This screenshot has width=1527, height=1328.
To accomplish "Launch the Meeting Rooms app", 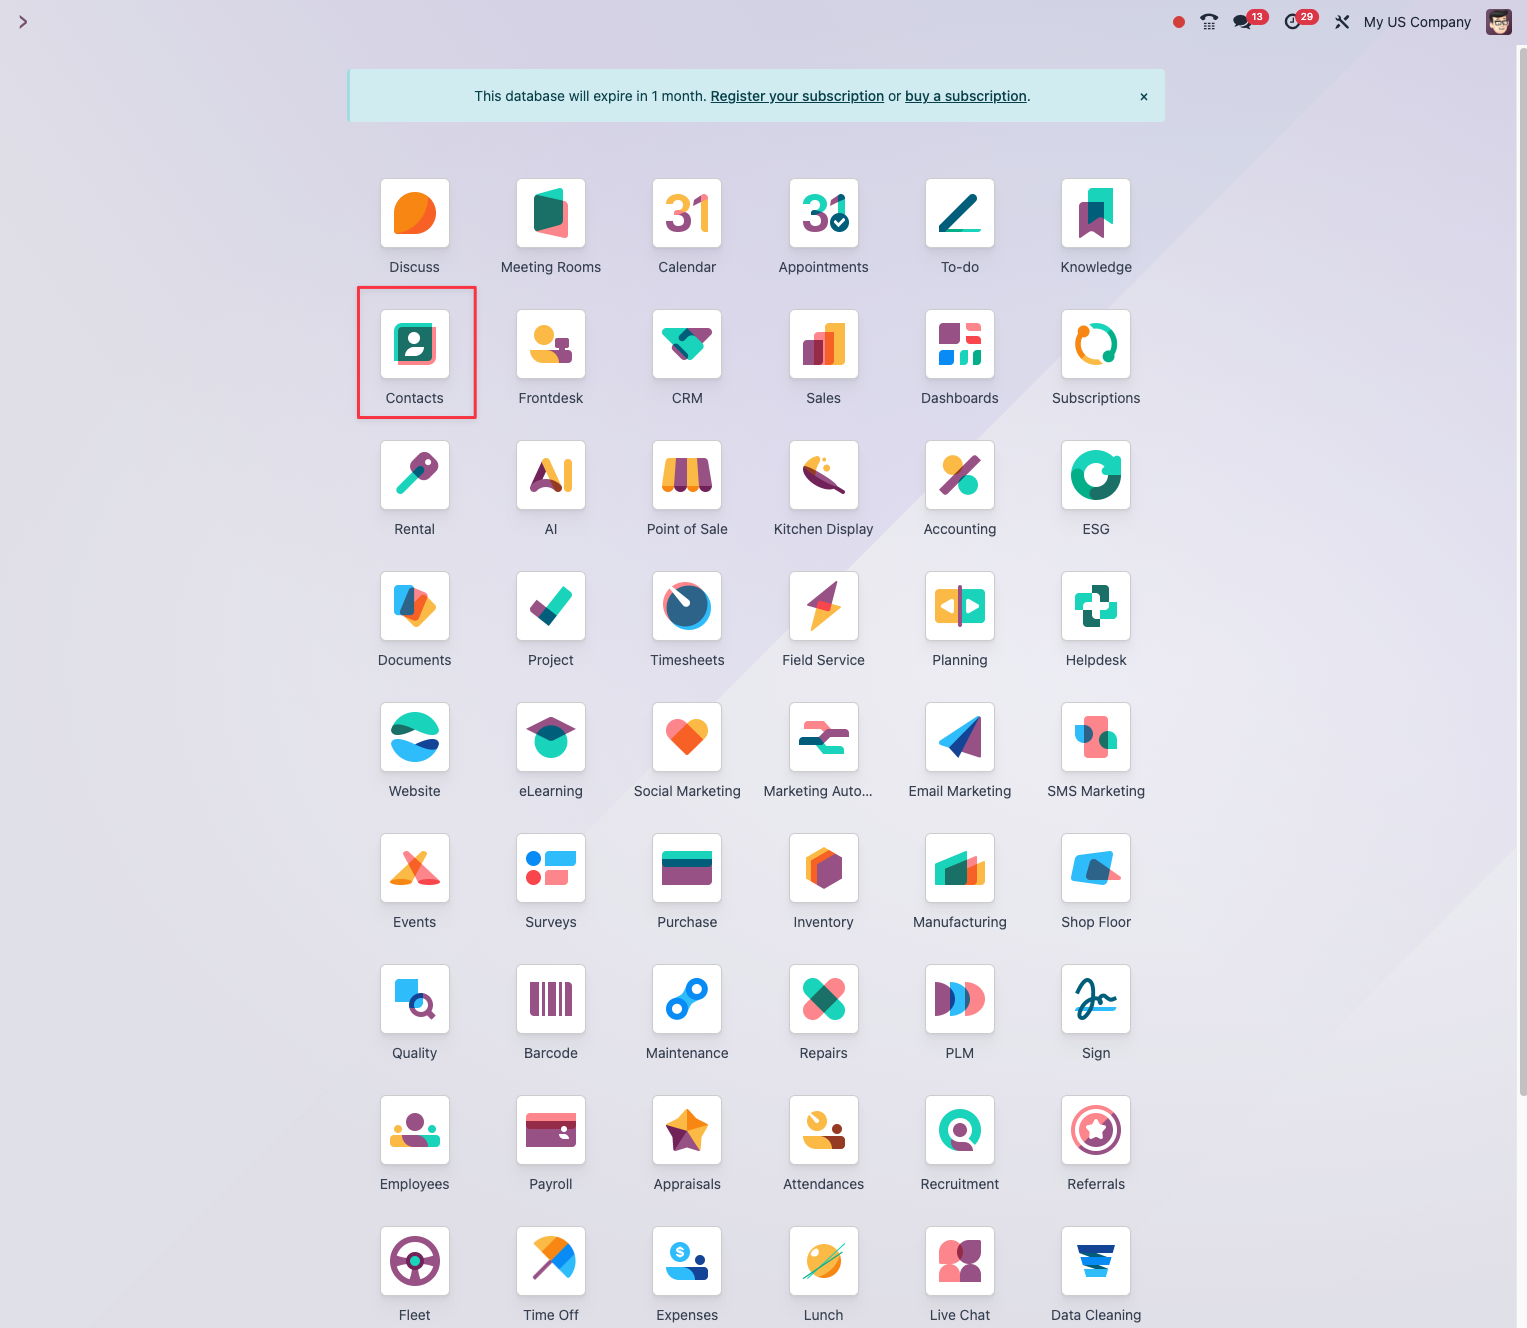I will pyautogui.click(x=551, y=213).
